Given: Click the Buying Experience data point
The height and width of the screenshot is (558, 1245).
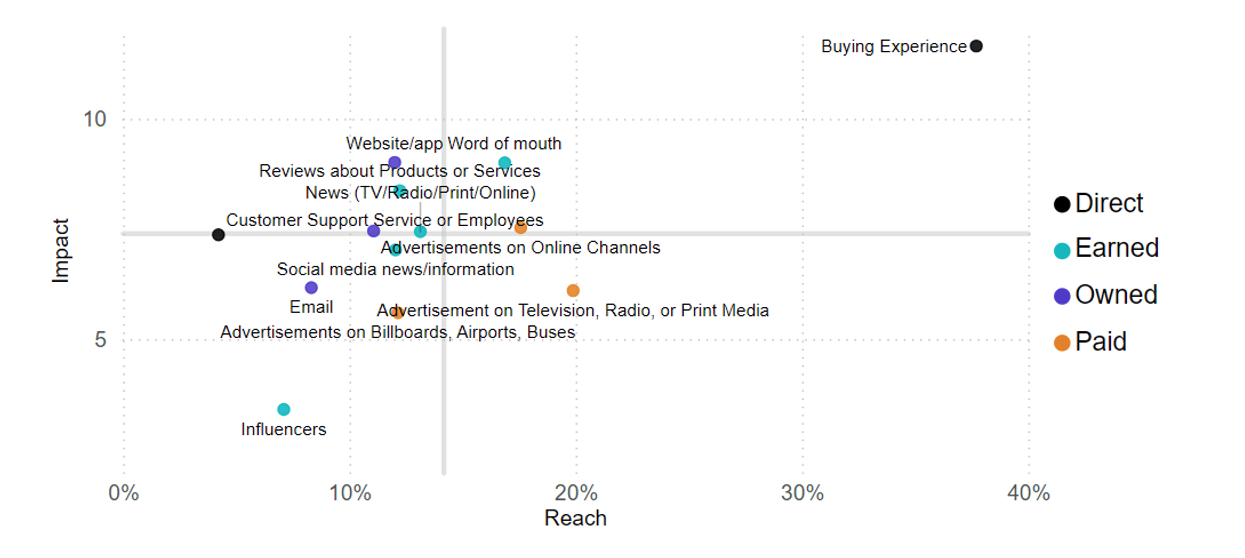Looking at the screenshot, I should click(976, 46).
